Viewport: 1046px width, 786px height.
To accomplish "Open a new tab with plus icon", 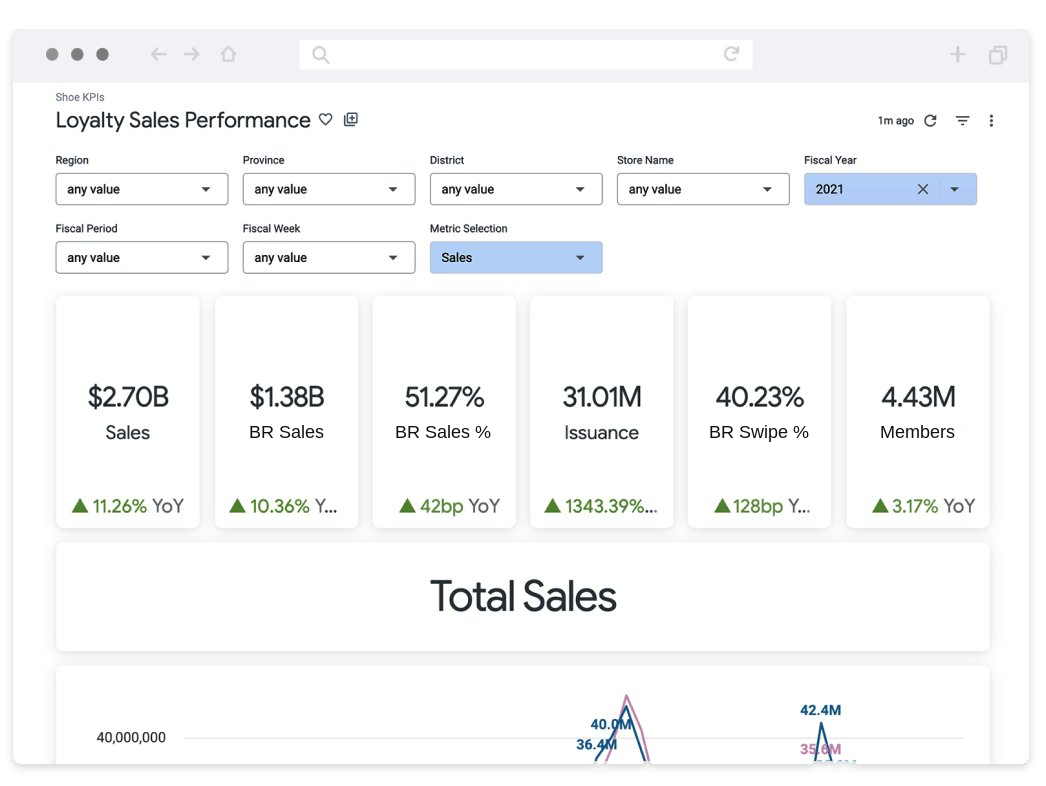I will [958, 54].
